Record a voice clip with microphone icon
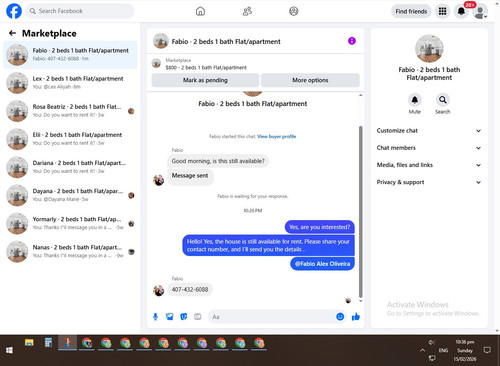500x366 pixels. [155, 317]
